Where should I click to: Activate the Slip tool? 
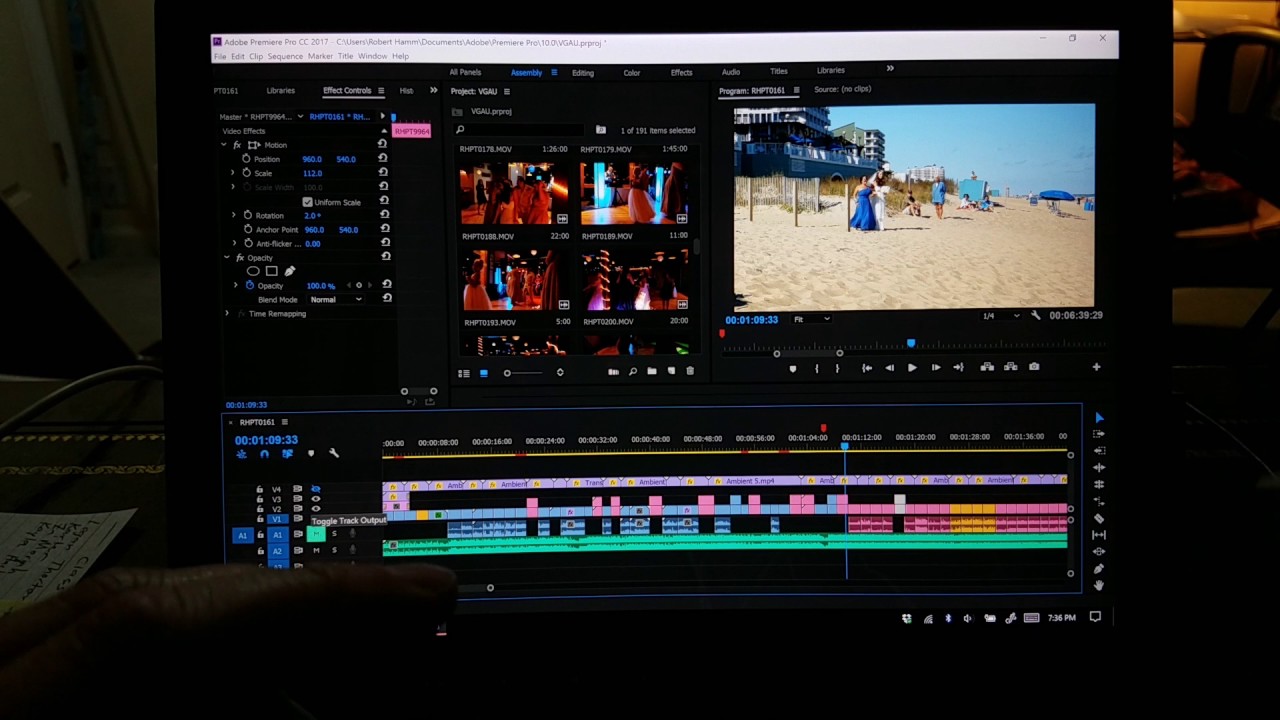click(1099, 535)
